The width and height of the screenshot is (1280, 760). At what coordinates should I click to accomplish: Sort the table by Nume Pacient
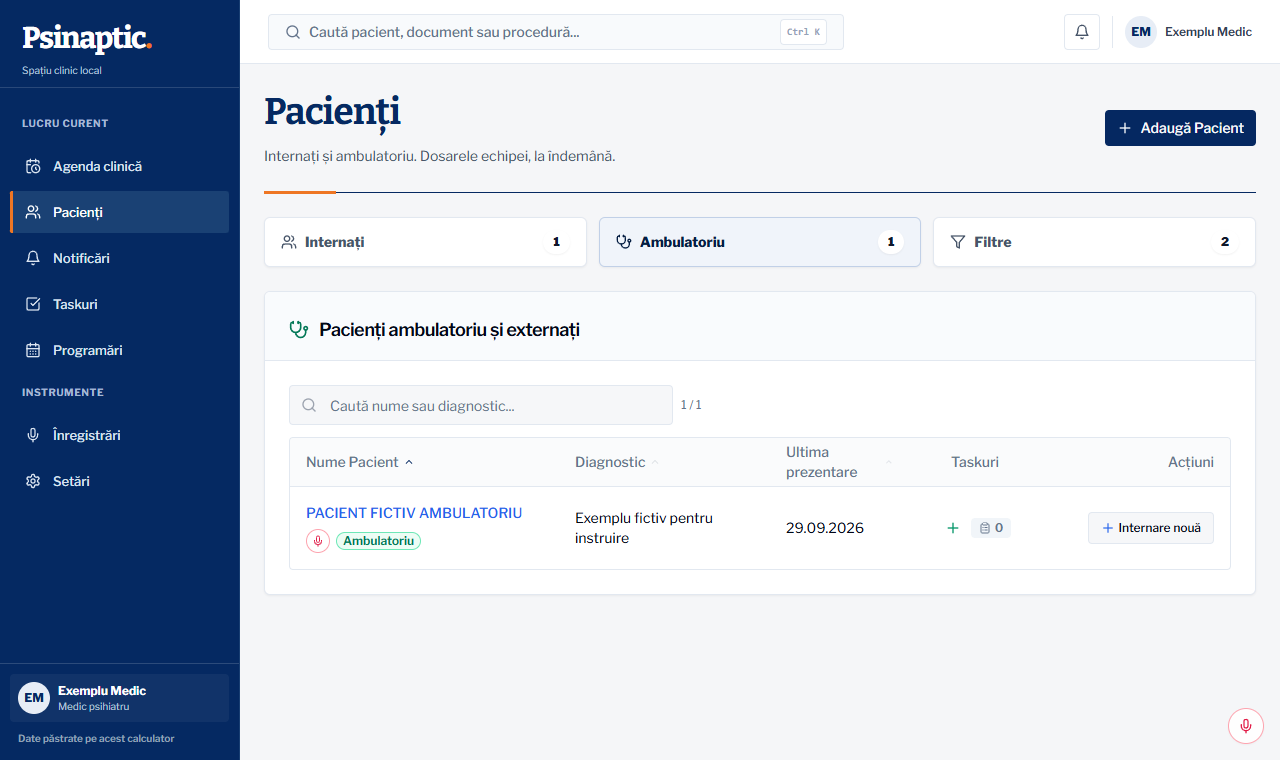click(360, 462)
